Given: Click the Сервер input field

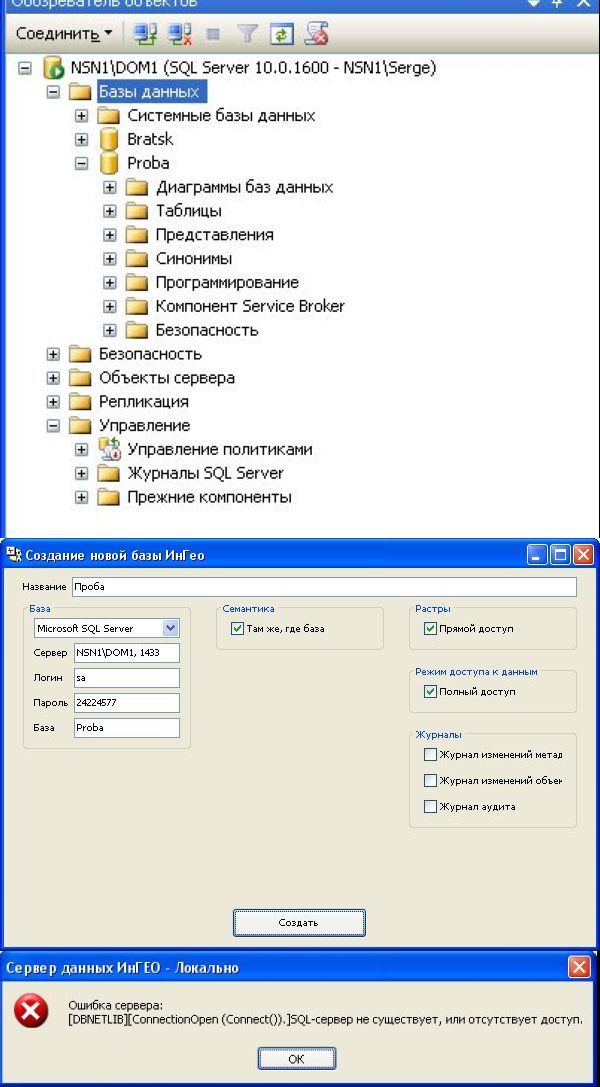Looking at the screenshot, I should pyautogui.click(x=127, y=653).
